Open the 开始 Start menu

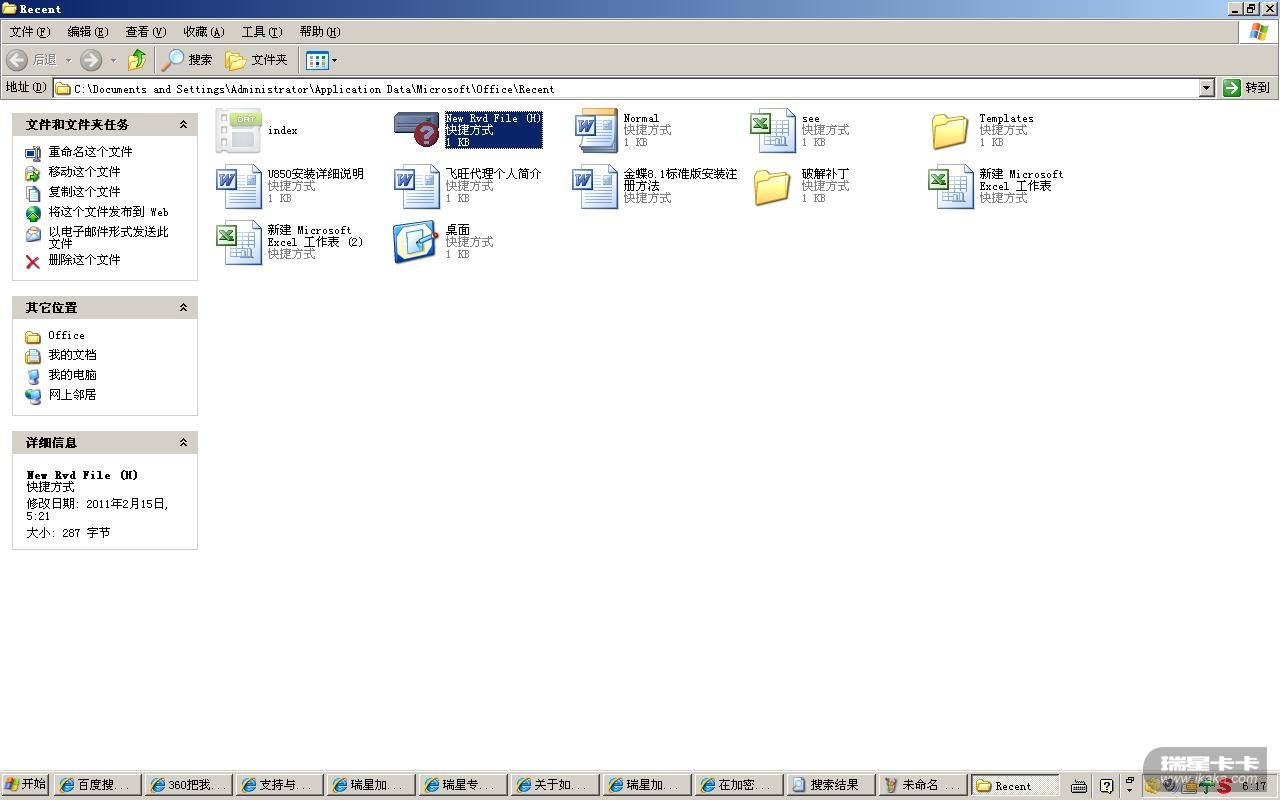[25, 785]
